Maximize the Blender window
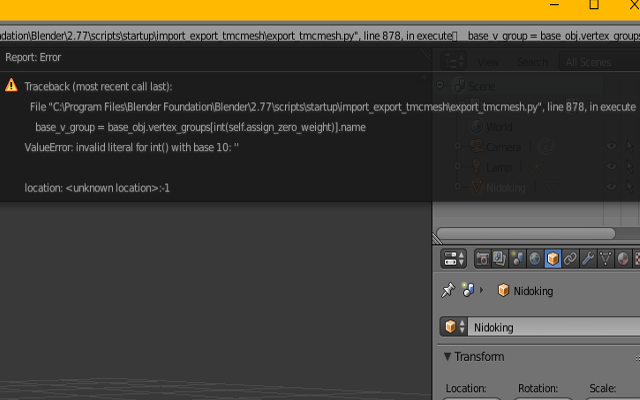The height and width of the screenshot is (400, 640). pyautogui.click(x=594, y=4)
